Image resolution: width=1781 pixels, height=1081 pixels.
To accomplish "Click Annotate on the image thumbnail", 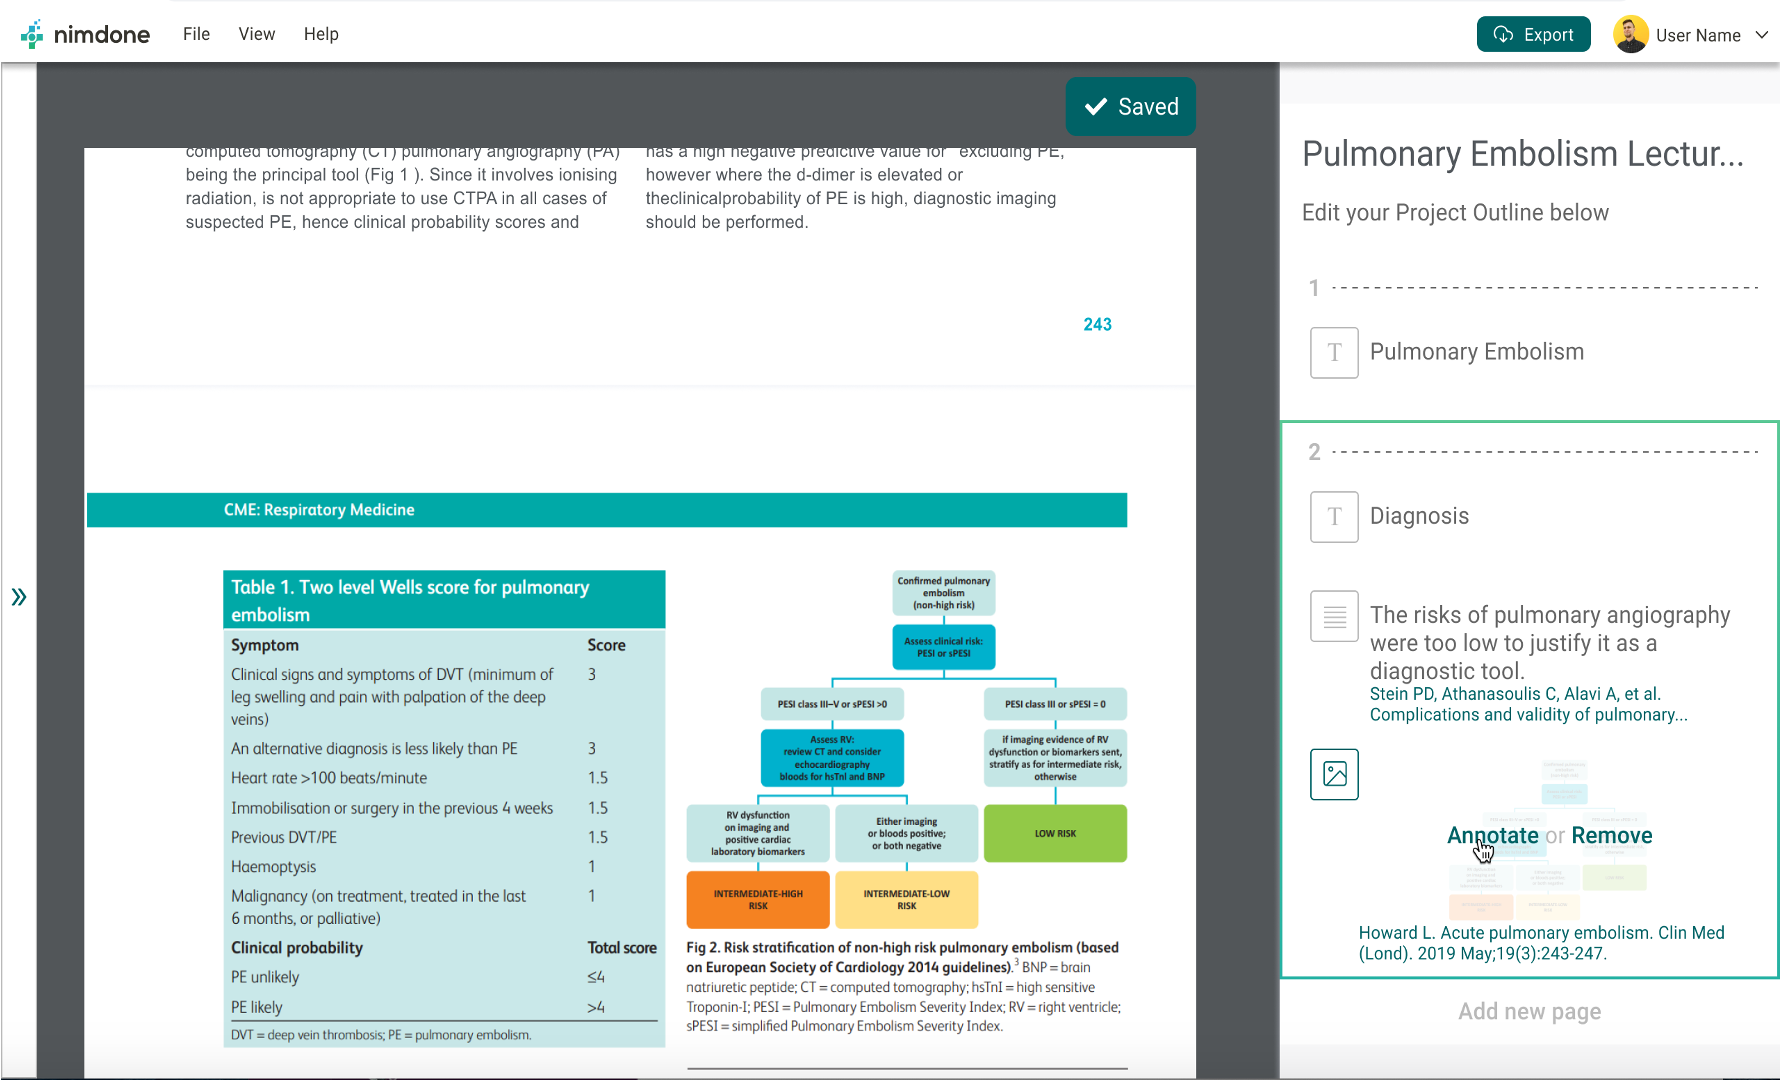I will 1492,835.
